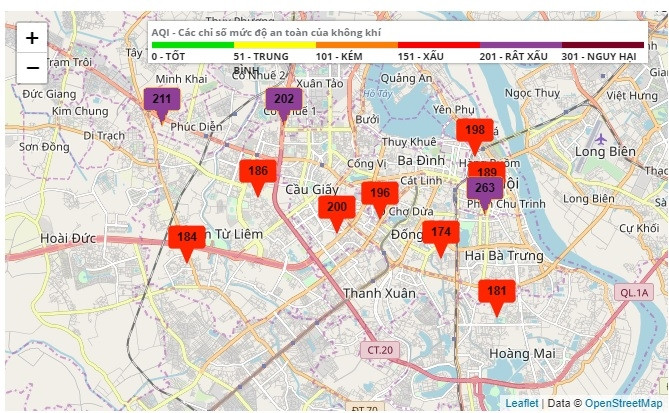
Task: Open the red AQI marker 200
Action: point(336,208)
